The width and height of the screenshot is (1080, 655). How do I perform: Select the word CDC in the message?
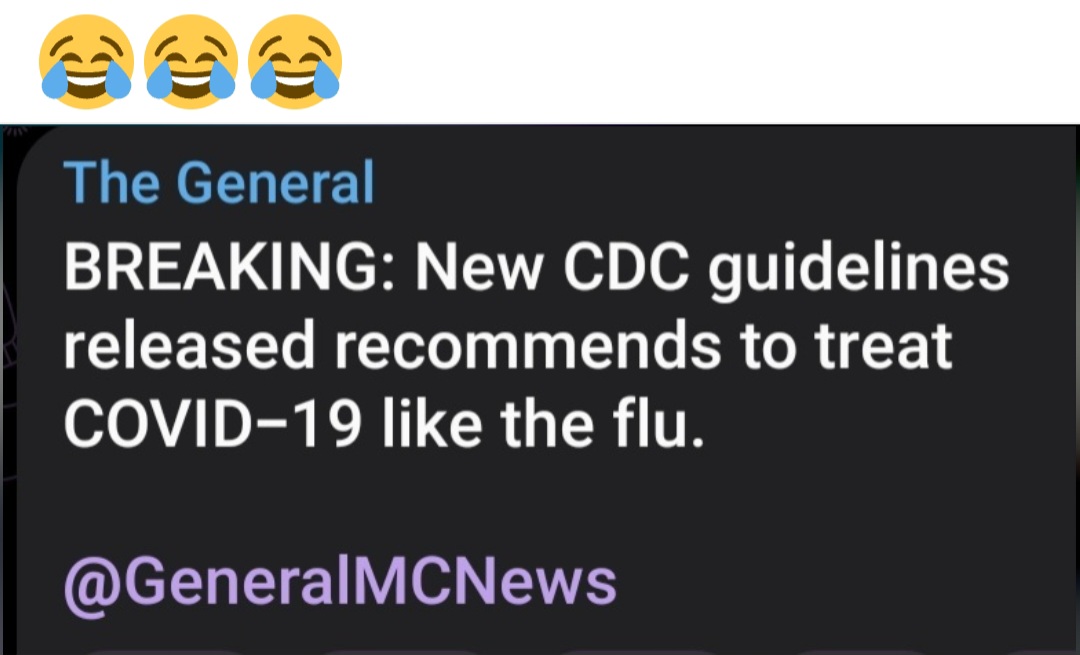tap(626, 267)
